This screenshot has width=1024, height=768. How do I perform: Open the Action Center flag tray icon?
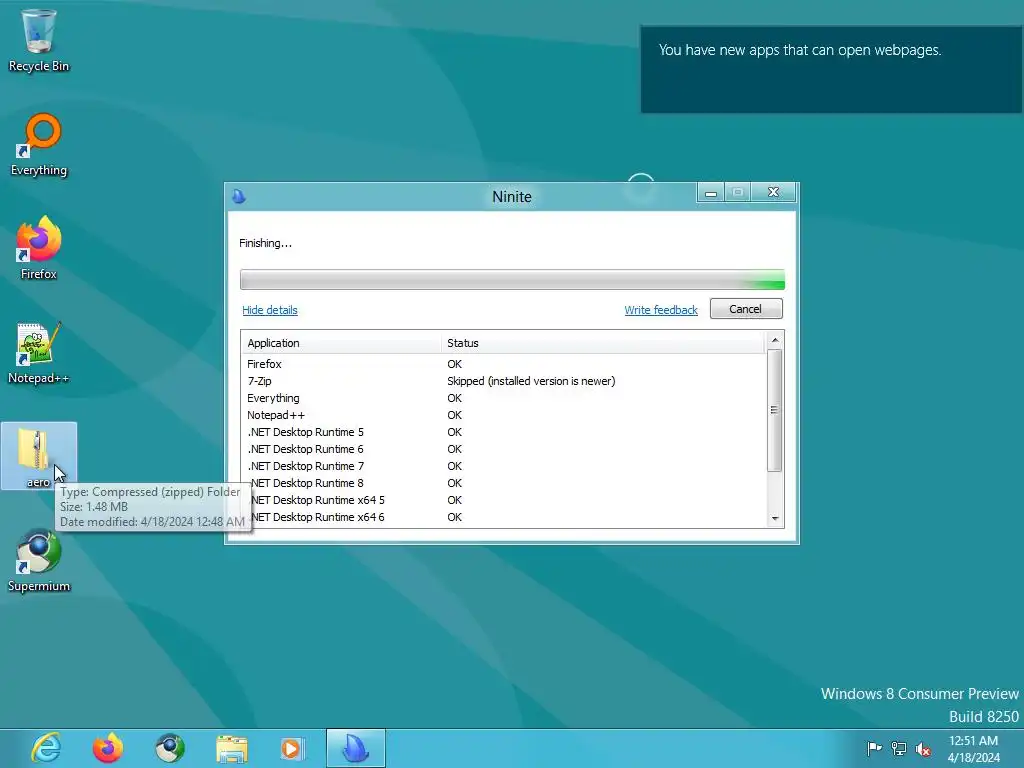pyautogui.click(x=874, y=748)
